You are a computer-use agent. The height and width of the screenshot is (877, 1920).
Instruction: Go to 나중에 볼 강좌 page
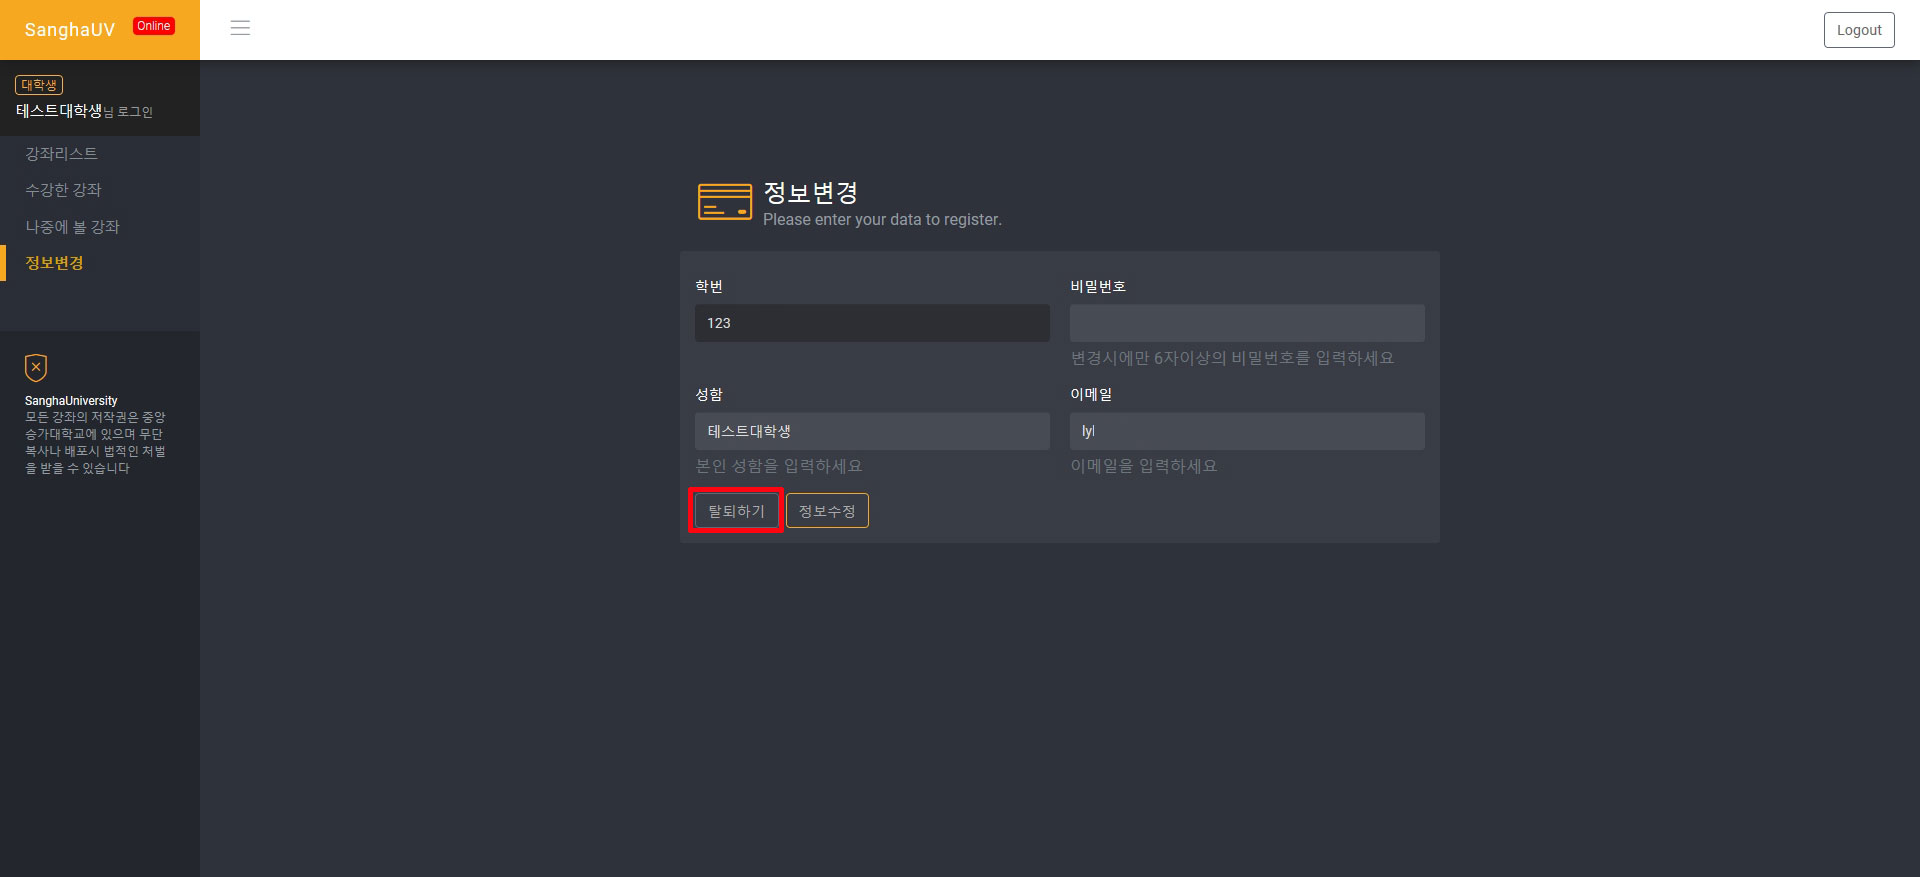pos(72,227)
